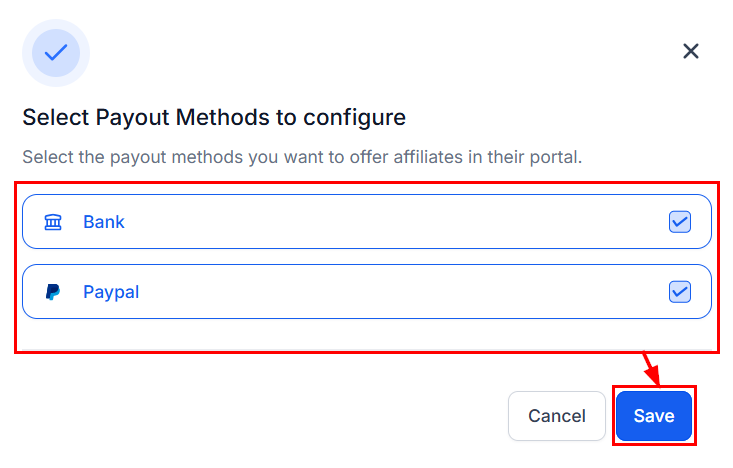Click the red arrow pointing to Save
The height and width of the screenshot is (468, 733).
651,369
